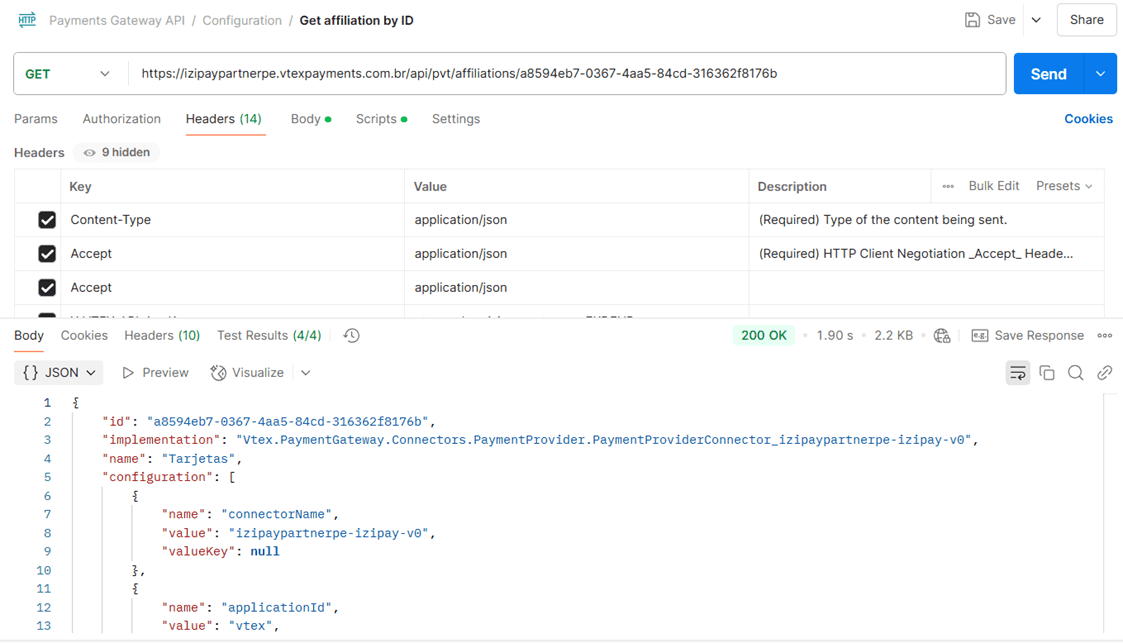
Task: Open response more options ellipsis
Action: tap(1105, 335)
